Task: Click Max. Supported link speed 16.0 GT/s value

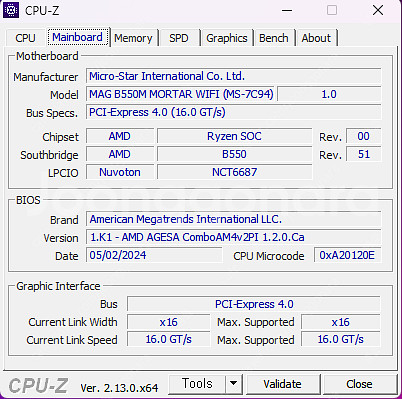Action: [341, 339]
